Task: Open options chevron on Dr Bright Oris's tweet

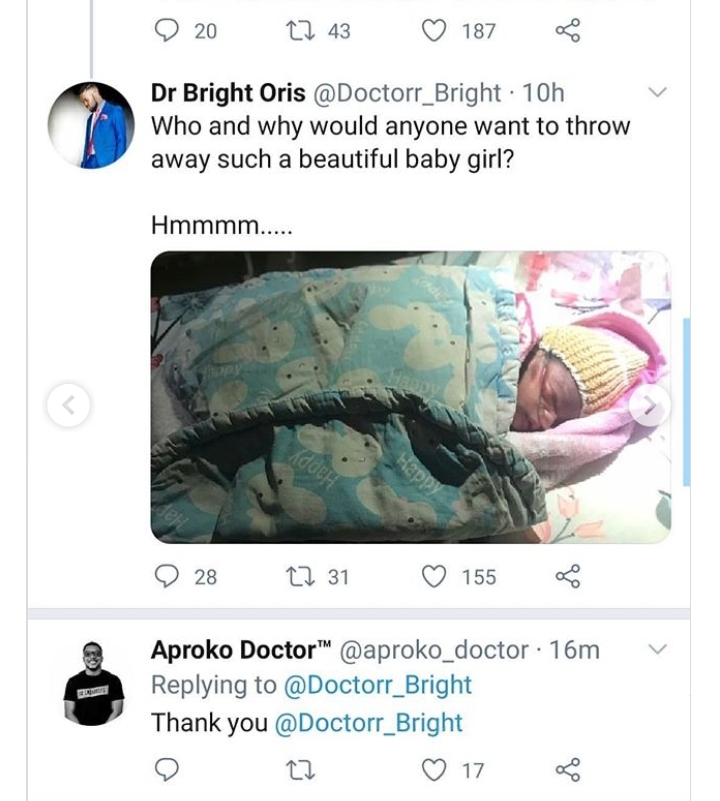Action: pyautogui.click(x=657, y=93)
